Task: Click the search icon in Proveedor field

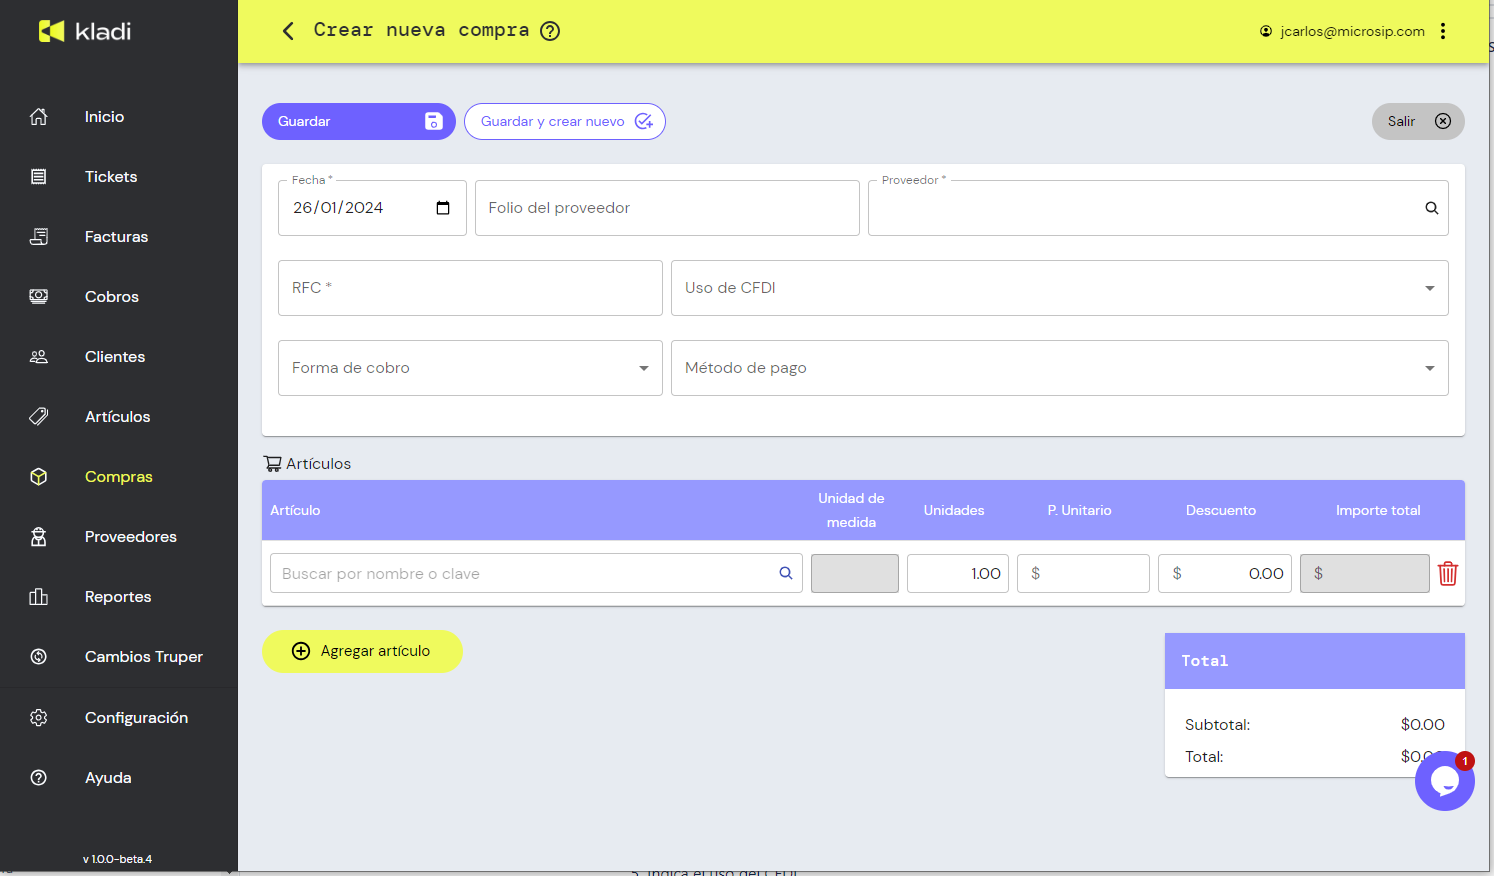Action: coord(1431,208)
